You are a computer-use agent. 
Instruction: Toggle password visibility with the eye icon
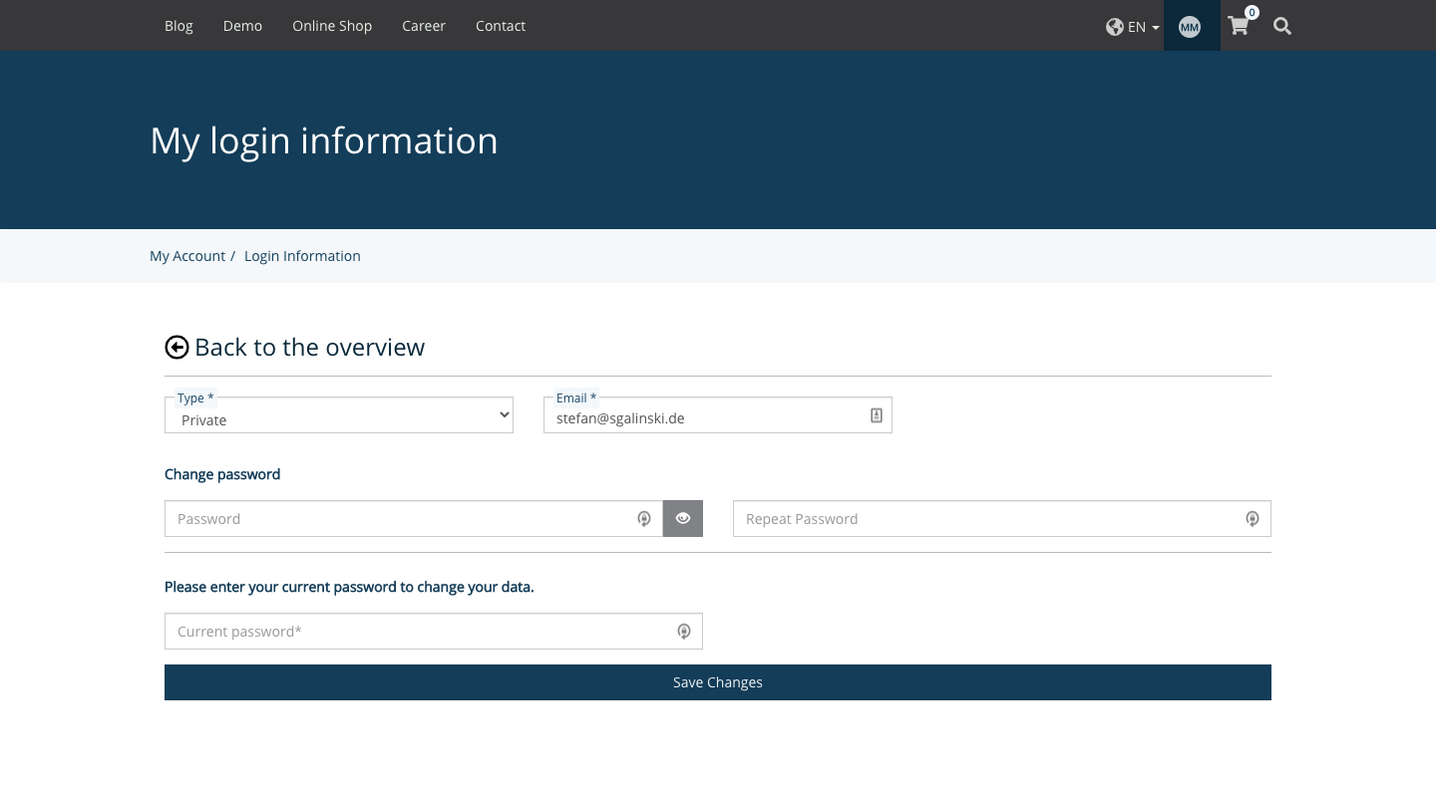click(x=683, y=518)
